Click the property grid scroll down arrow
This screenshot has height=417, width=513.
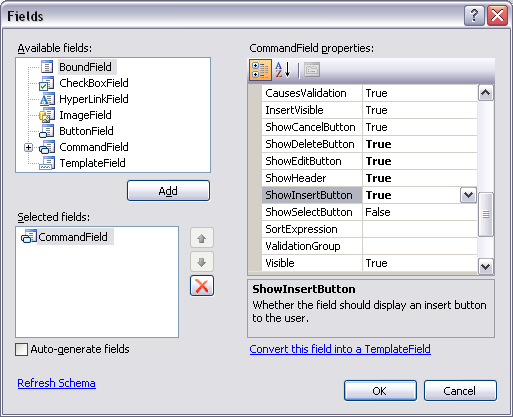coord(486,267)
